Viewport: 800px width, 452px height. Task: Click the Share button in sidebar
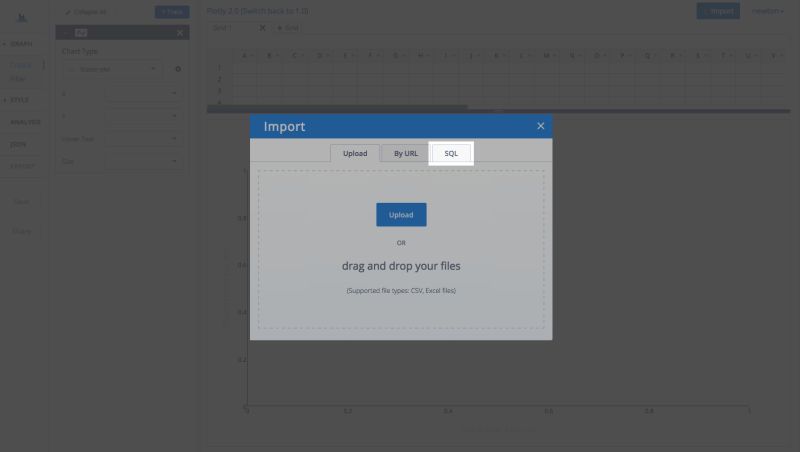21,232
